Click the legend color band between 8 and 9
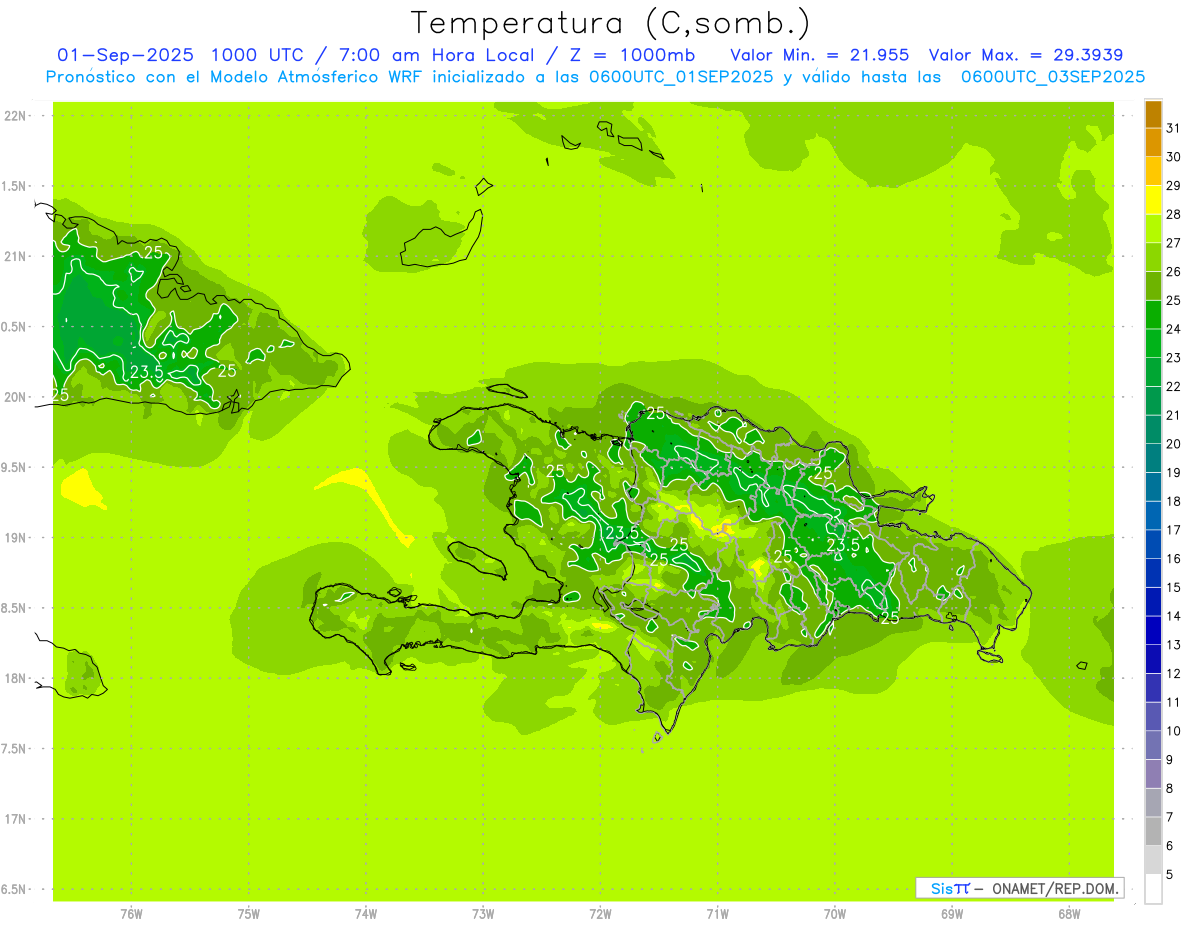The height and width of the screenshot is (927, 1200). pyautogui.click(x=1153, y=774)
